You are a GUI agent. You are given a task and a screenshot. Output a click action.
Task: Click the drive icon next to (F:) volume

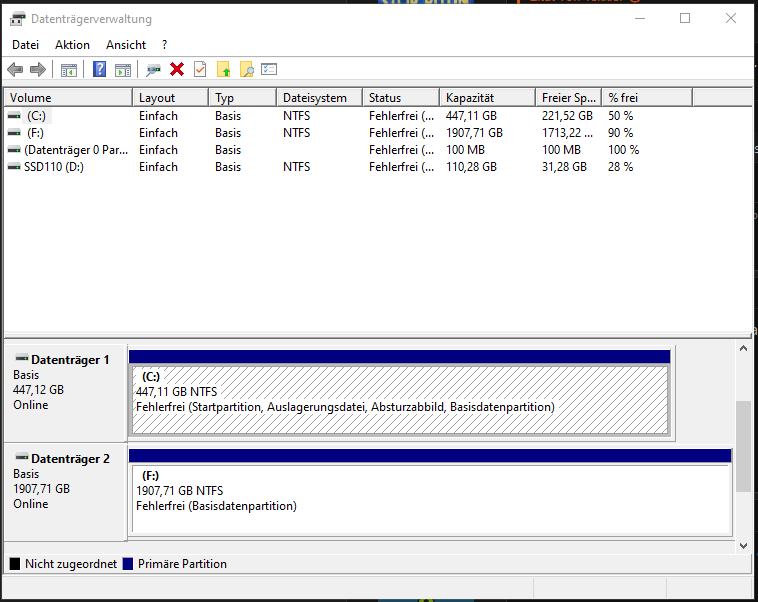click(14, 133)
